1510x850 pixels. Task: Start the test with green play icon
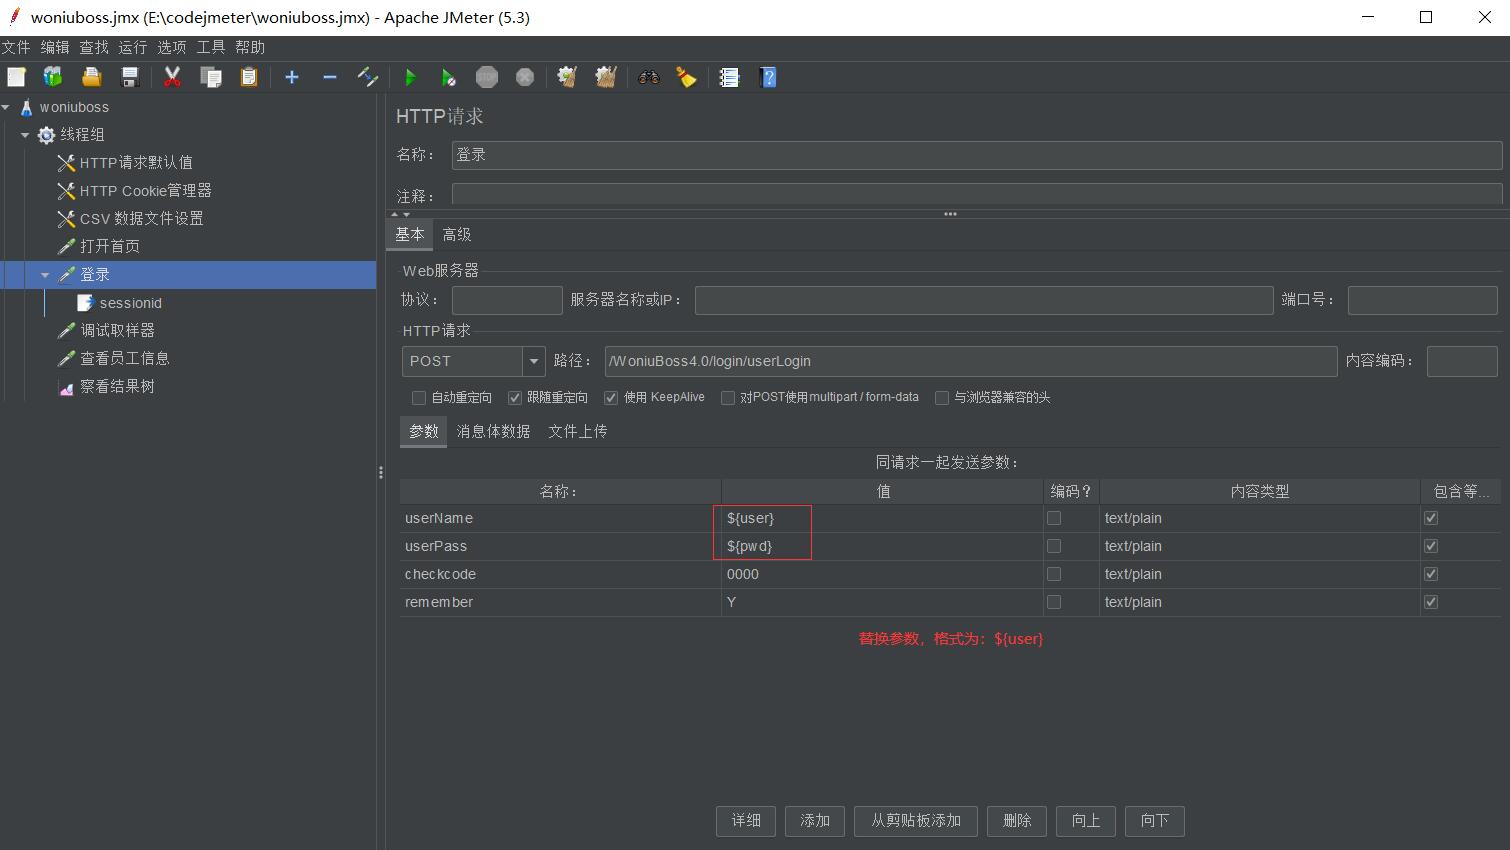click(410, 77)
